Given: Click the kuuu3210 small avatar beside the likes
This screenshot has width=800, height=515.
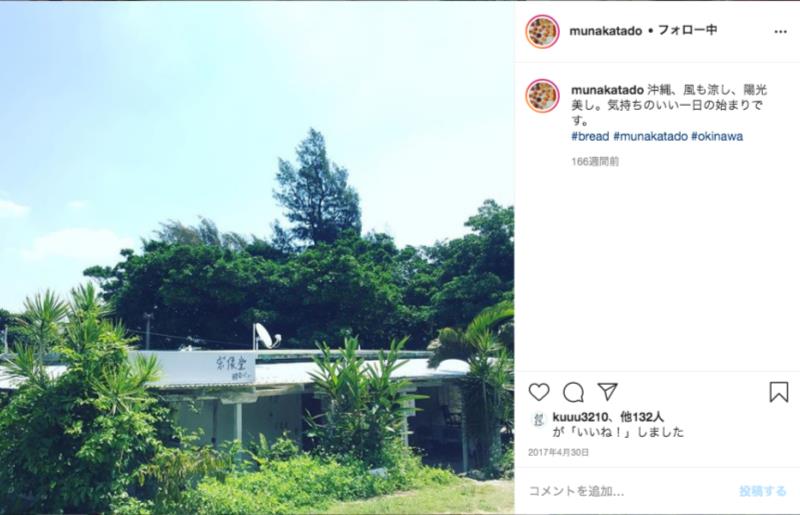Looking at the screenshot, I should click(x=538, y=419).
